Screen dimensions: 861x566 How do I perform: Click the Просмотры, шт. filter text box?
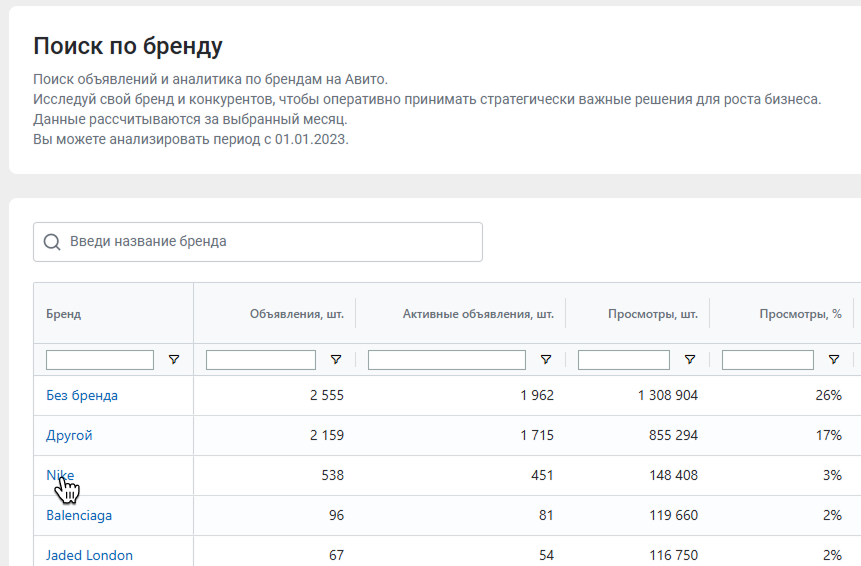[x=624, y=360]
